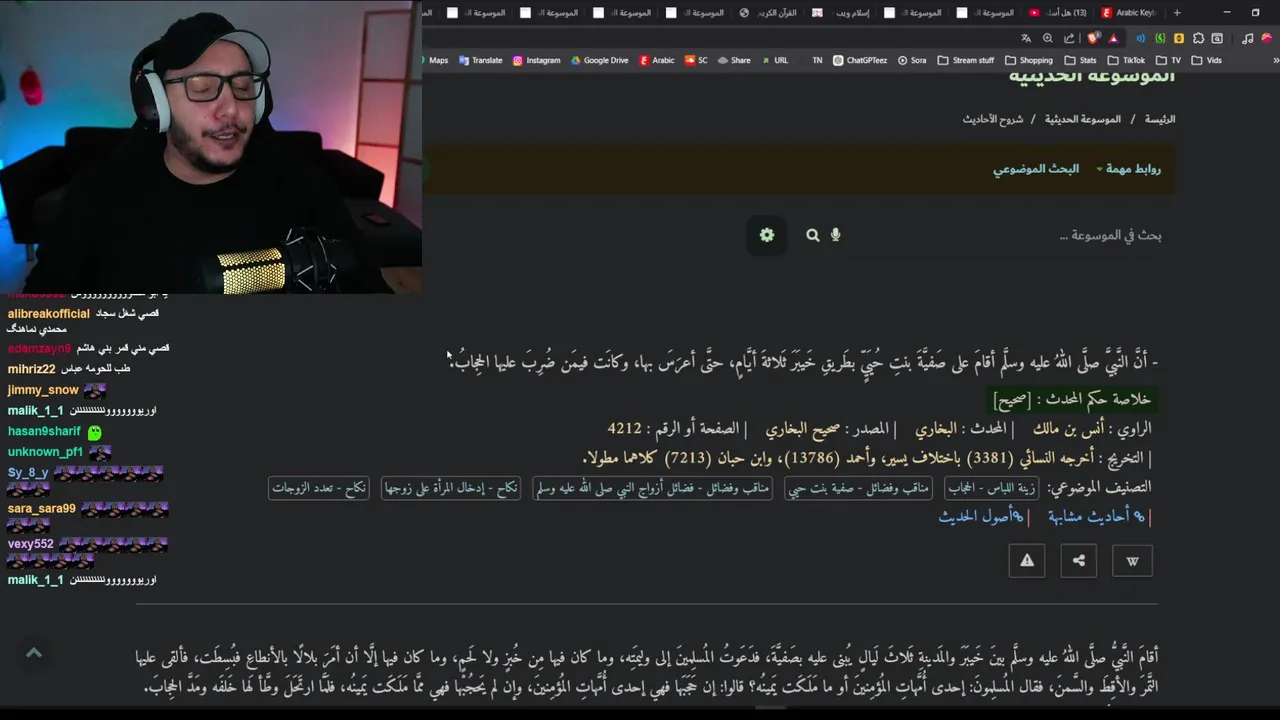Click the warning report icon under hadith
This screenshot has height=720, width=1280.
1027,560
